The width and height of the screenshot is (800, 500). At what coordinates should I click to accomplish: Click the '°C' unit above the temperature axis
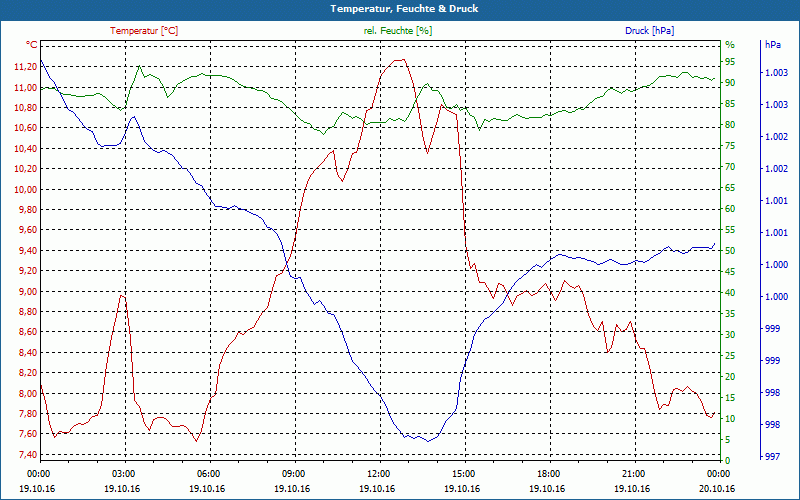coord(32,45)
